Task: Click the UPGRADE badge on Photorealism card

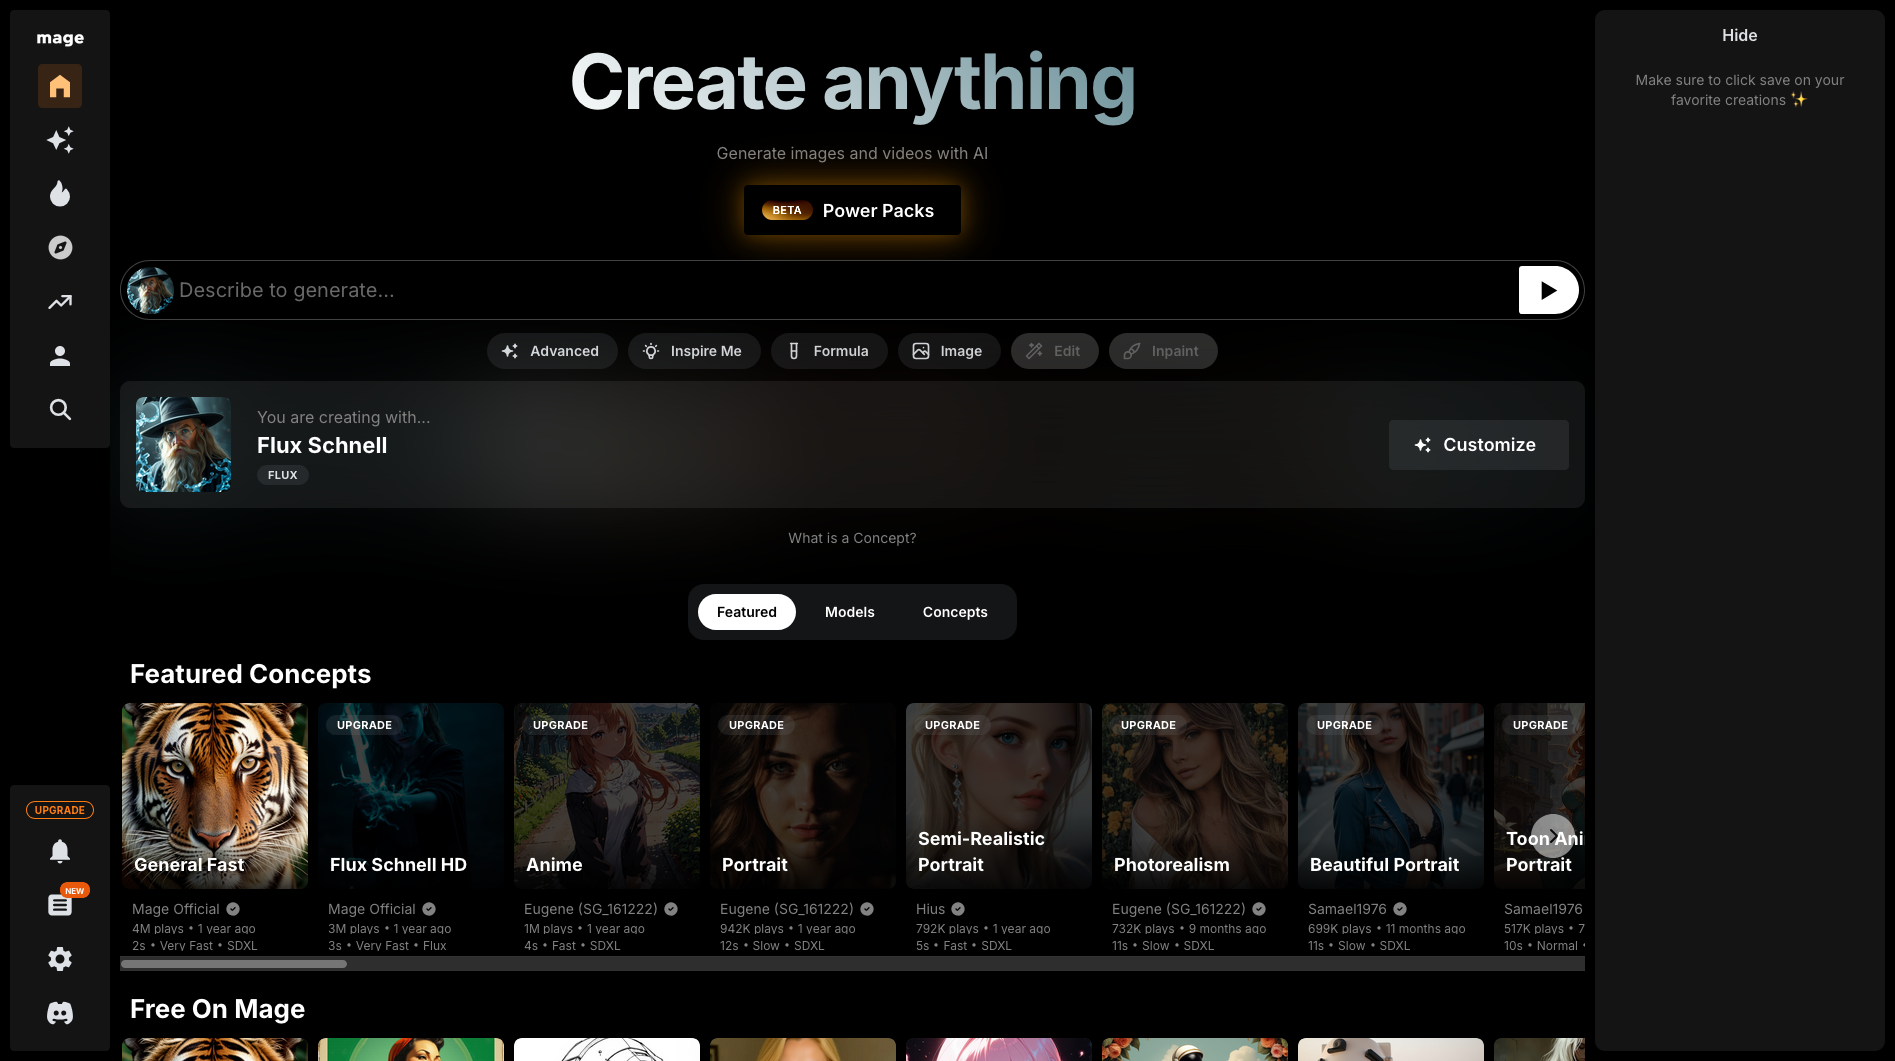Action: tap(1148, 725)
